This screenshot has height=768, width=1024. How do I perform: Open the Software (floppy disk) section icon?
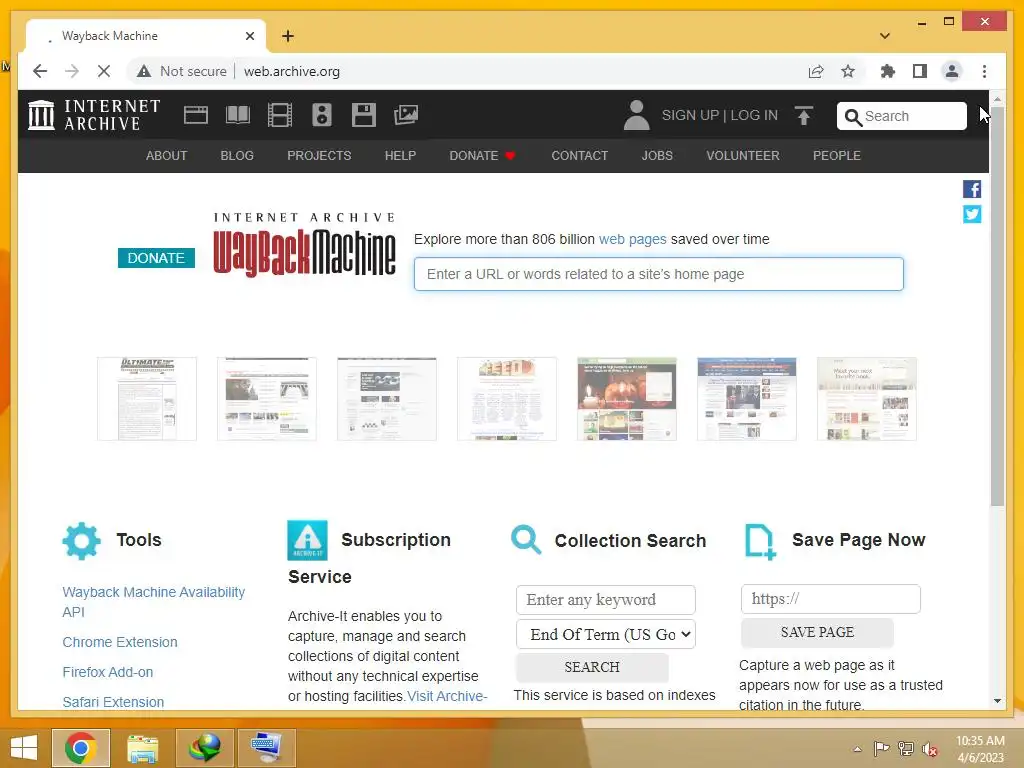pyautogui.click(x=364, y=115)
